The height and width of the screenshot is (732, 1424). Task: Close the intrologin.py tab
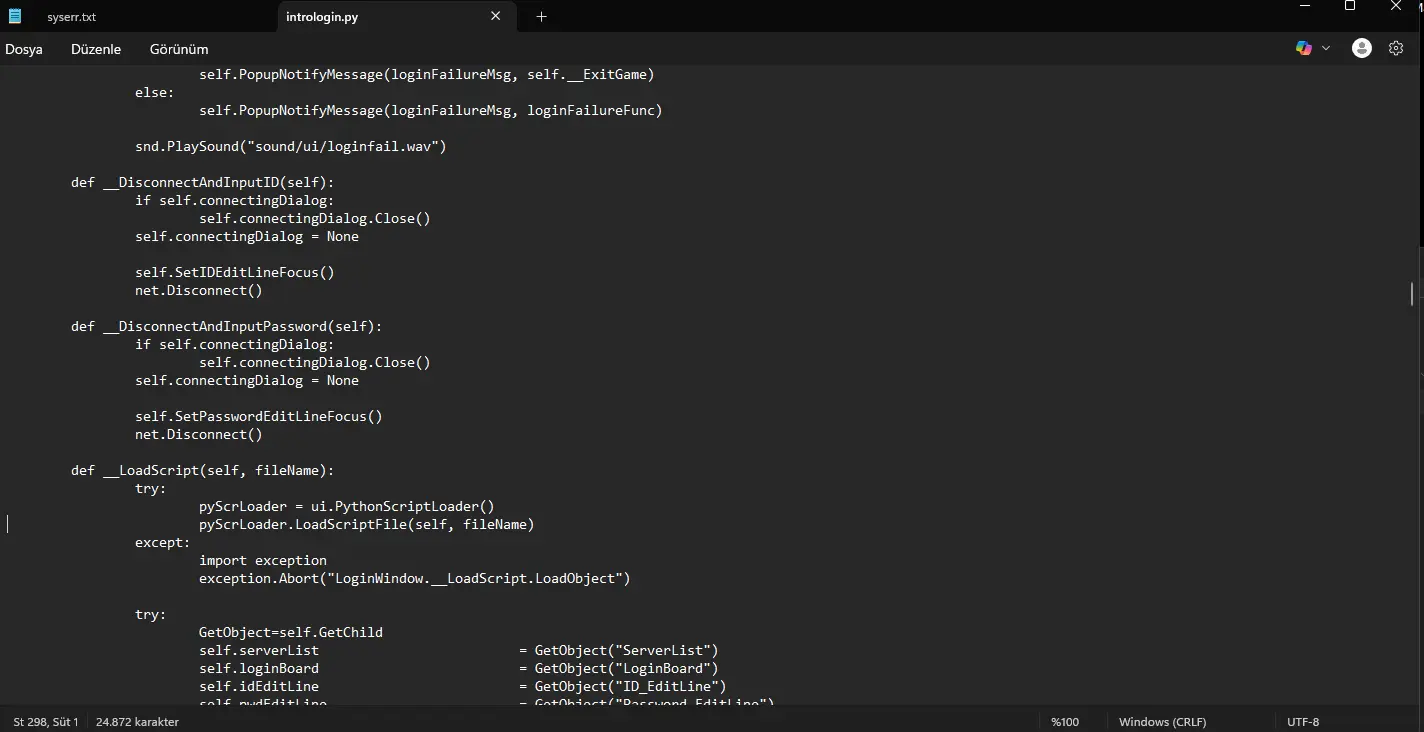click(496, 16)
